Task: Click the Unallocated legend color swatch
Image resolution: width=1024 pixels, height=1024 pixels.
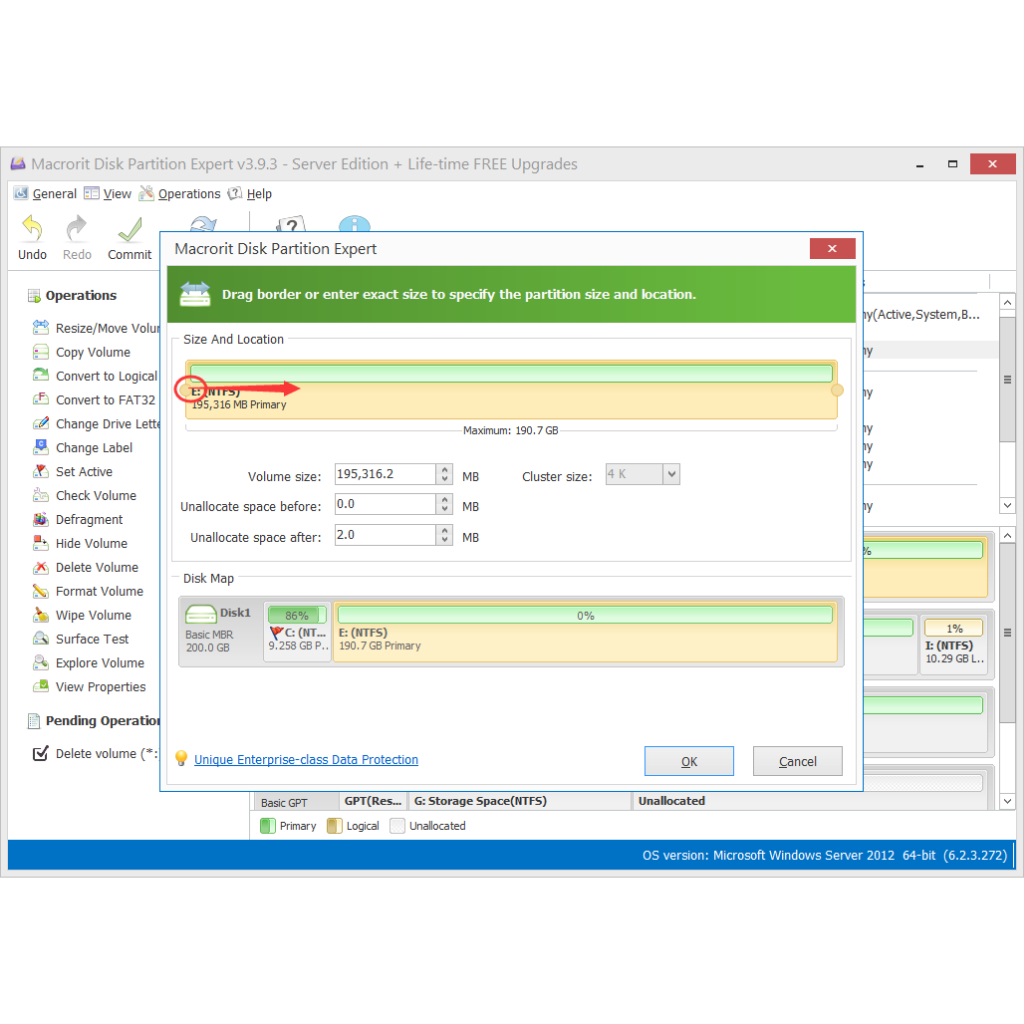Action: tap(397, 825)
